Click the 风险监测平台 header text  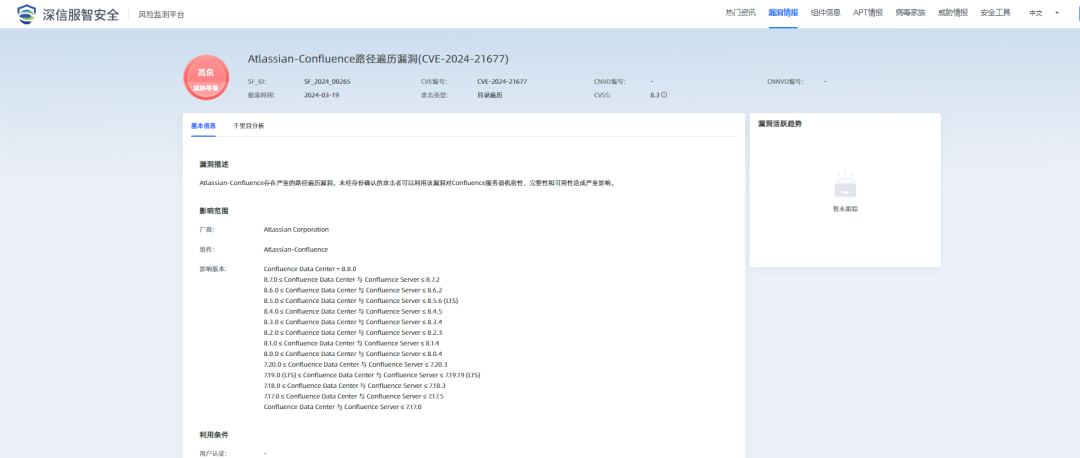[x=161, y=14]
